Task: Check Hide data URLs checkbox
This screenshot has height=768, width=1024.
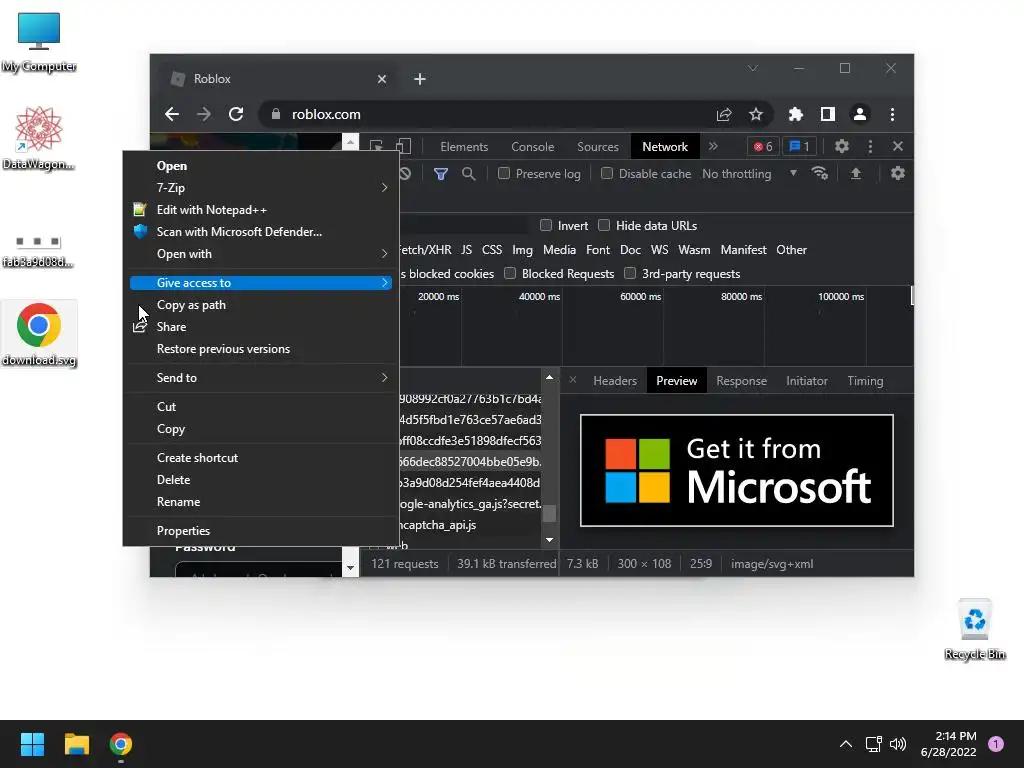Action: (604, 225)
